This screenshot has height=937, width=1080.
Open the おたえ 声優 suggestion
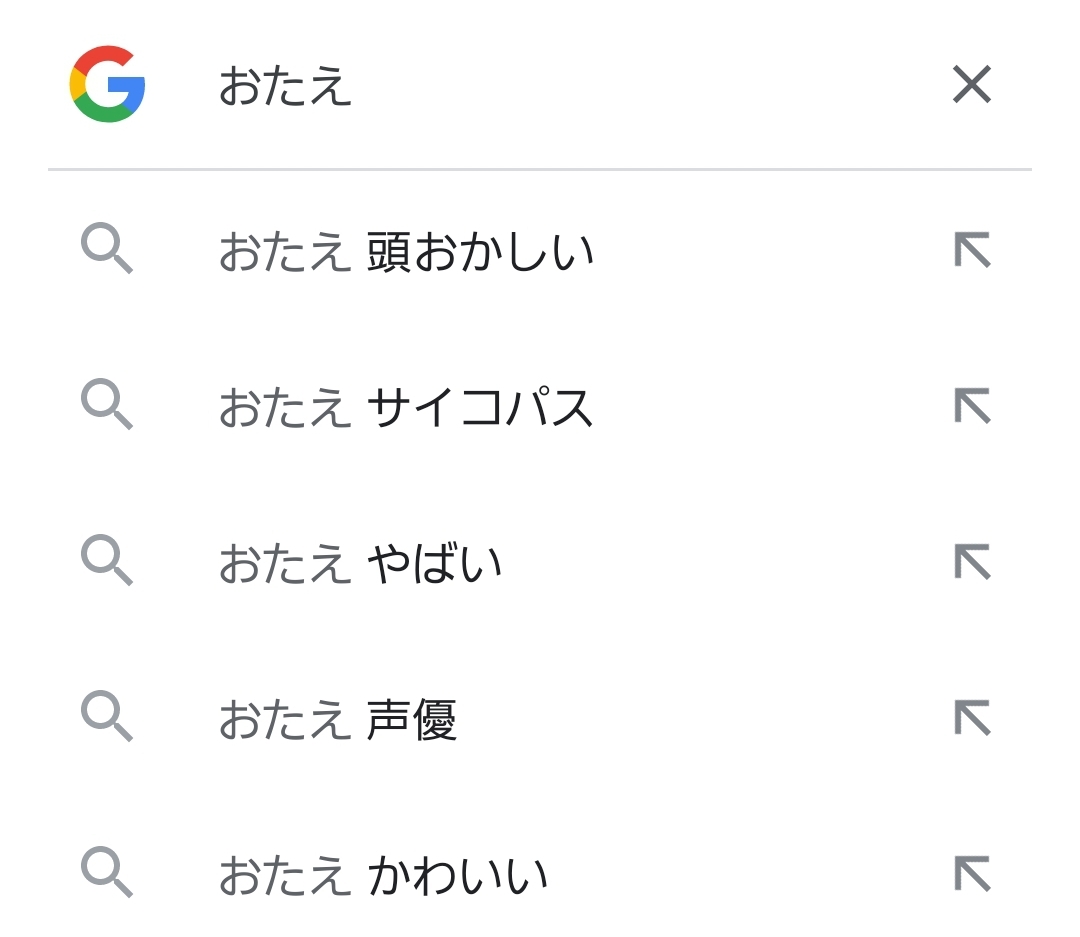pos(338,720)
